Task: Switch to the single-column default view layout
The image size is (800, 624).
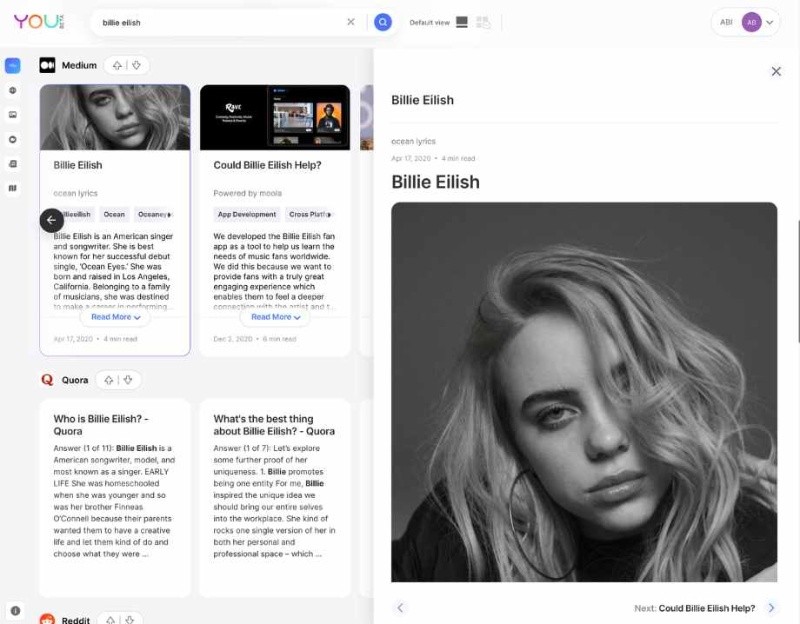Action: [462, 22]
